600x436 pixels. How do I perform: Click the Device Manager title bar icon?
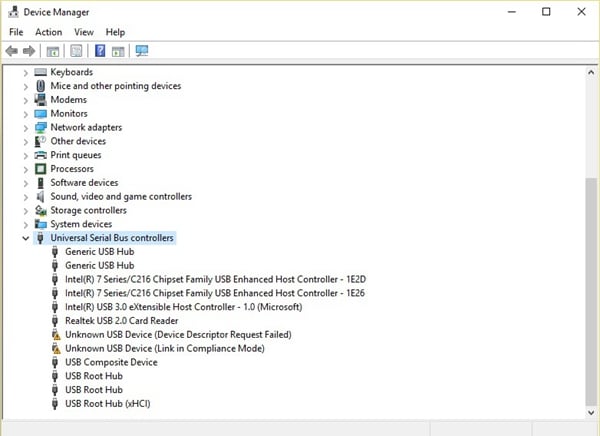[x=13, y=12]
